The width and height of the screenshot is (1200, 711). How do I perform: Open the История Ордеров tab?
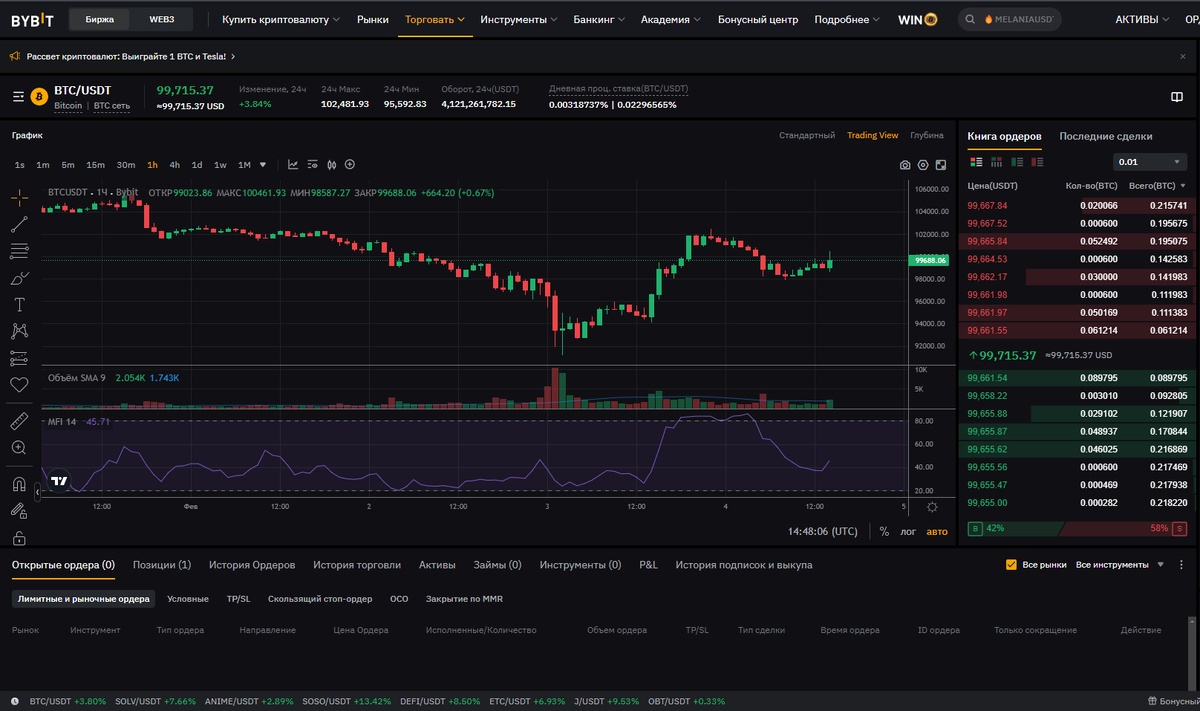(252, 565)
